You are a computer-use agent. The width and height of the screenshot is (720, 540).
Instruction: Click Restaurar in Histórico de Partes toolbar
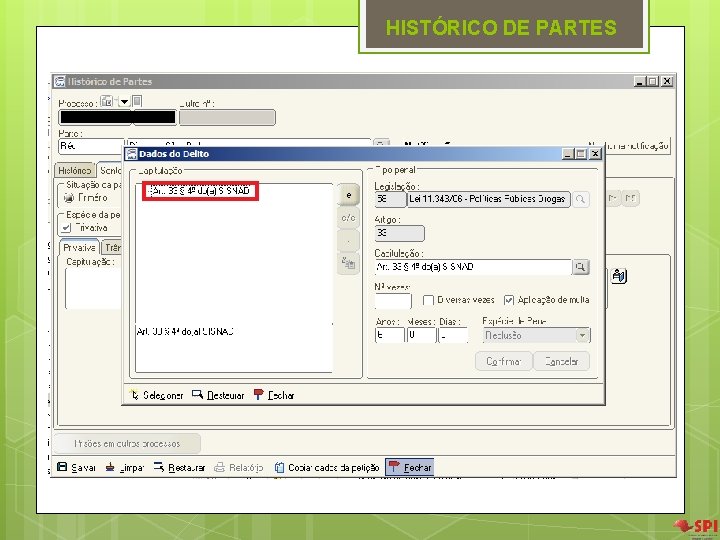tap(179, 467)
